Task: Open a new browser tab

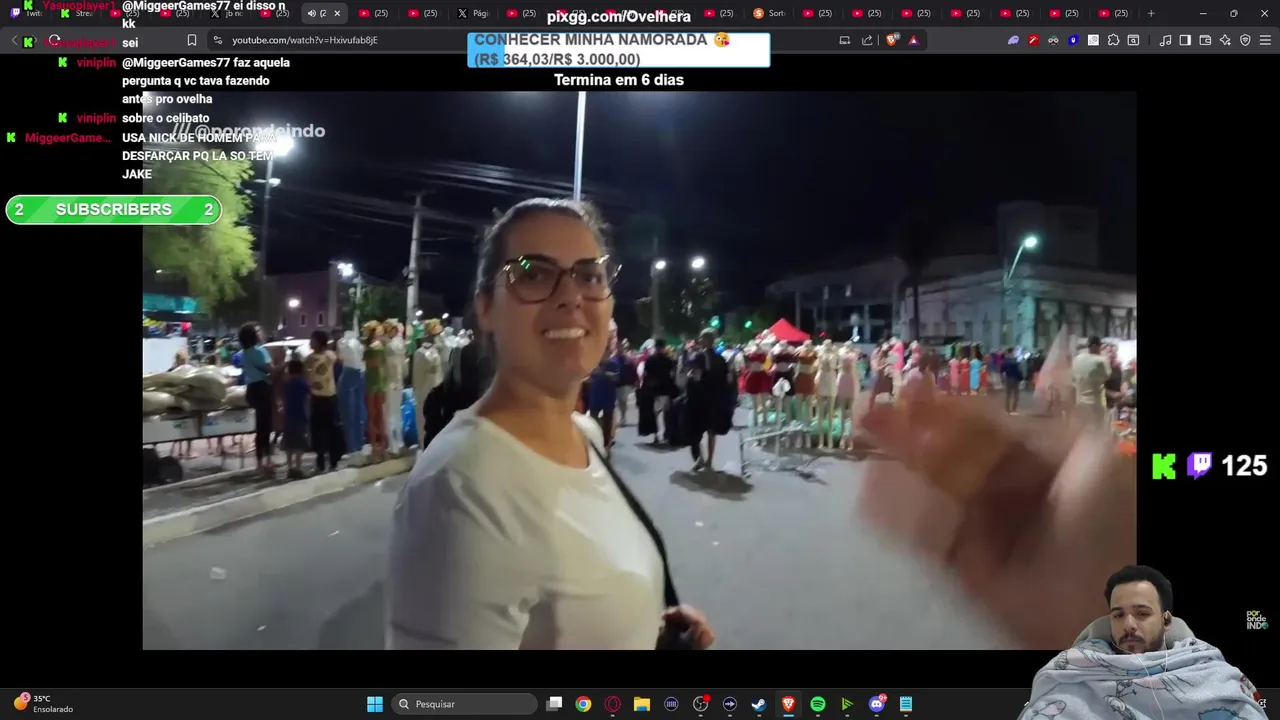Action: click(x=1151, y=13)
